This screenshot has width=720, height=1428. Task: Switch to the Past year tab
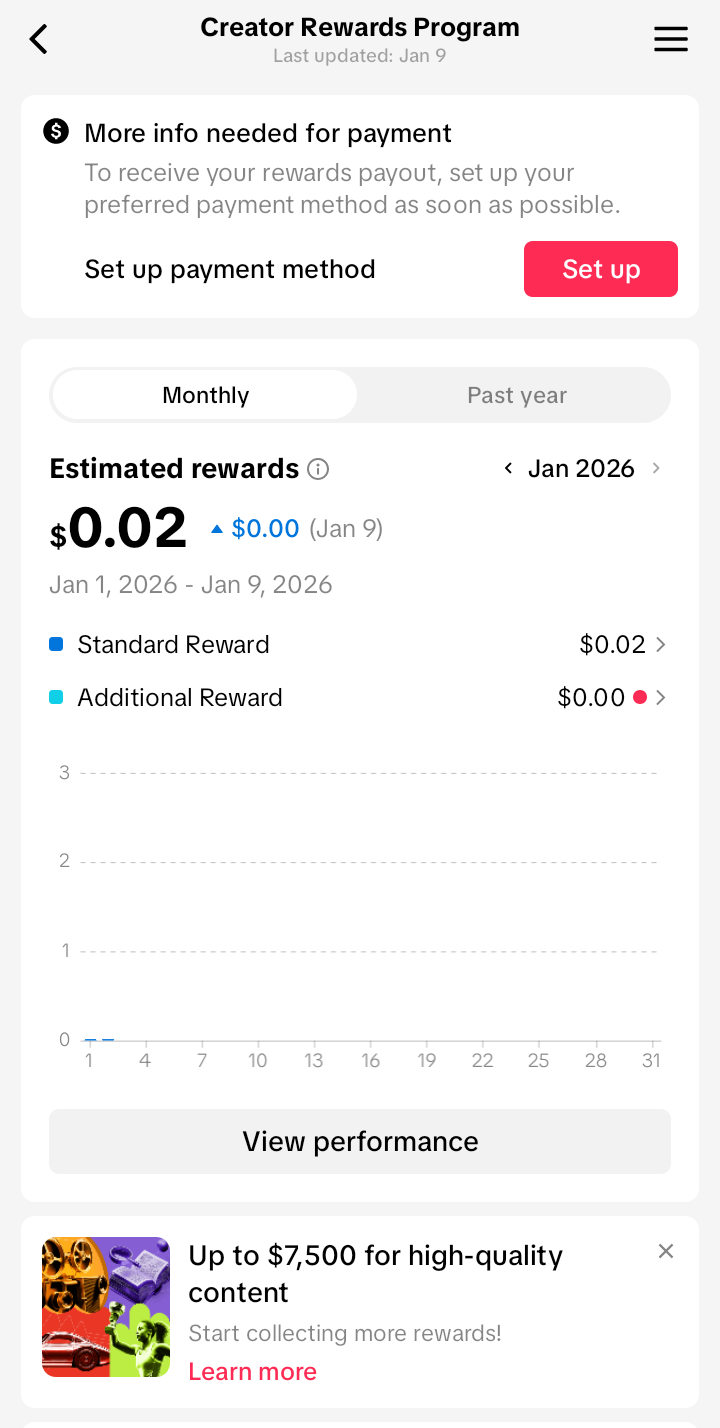point(516,395)
